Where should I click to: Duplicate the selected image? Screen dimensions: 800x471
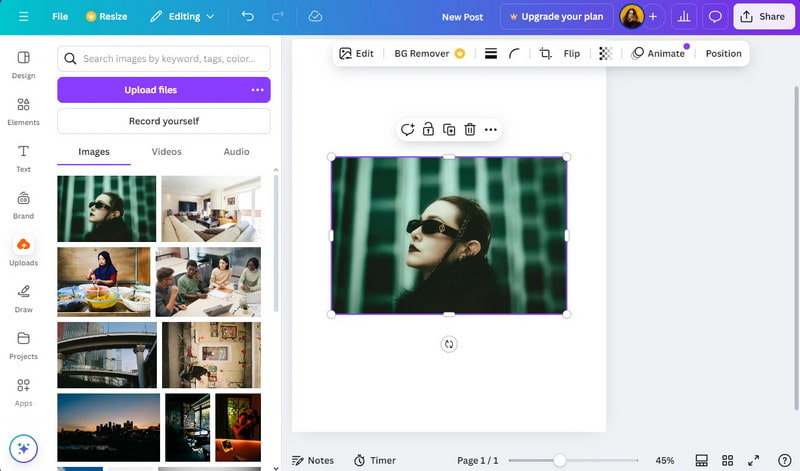(449, 130)
